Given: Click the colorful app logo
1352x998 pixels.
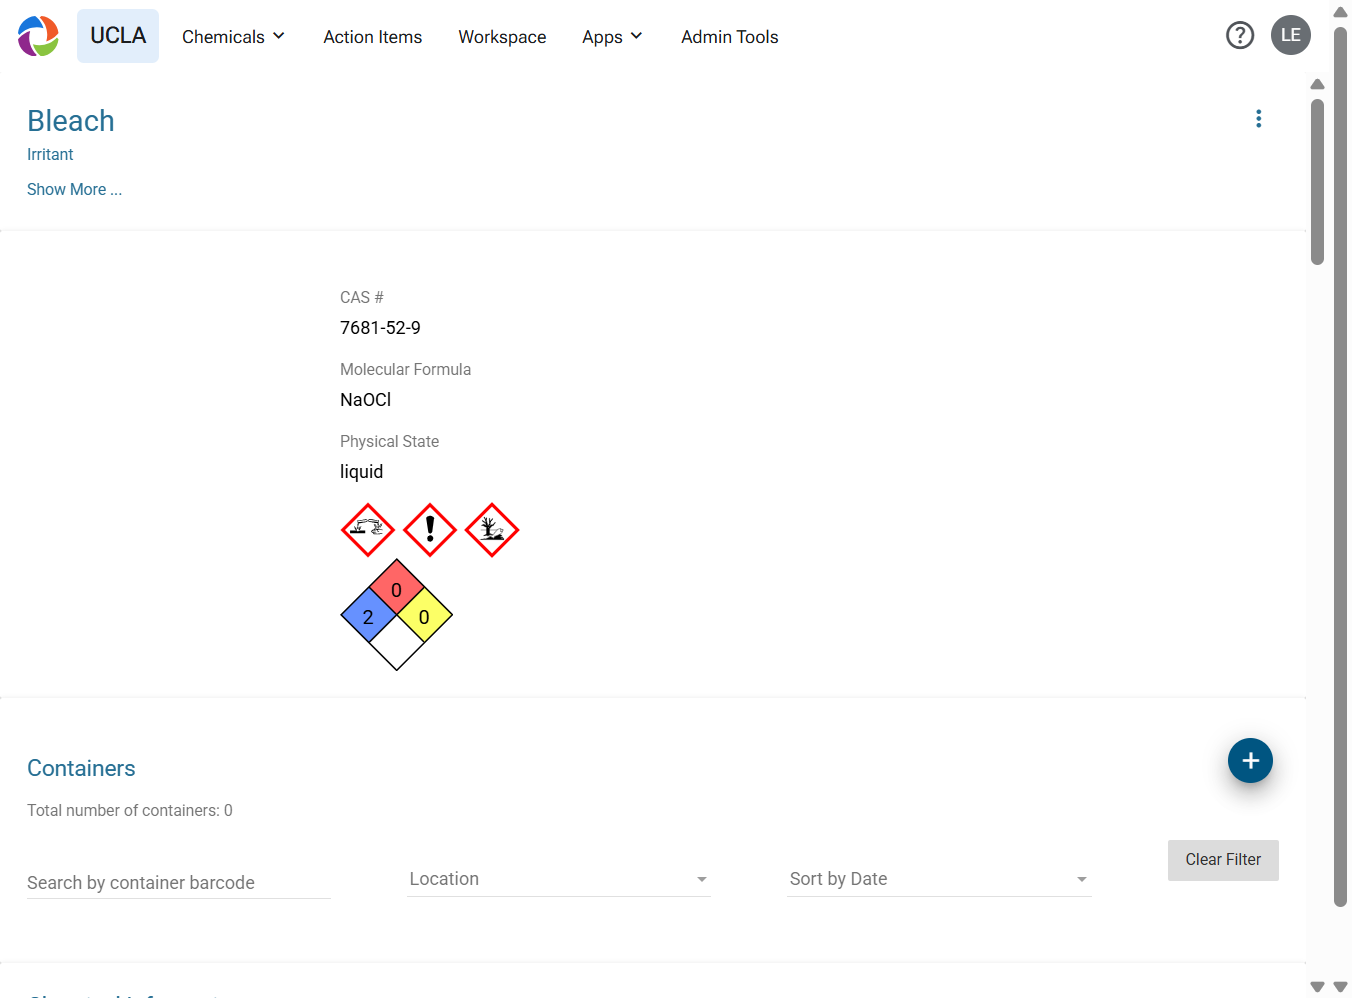Looking at the screenshot, I should 38,36.
